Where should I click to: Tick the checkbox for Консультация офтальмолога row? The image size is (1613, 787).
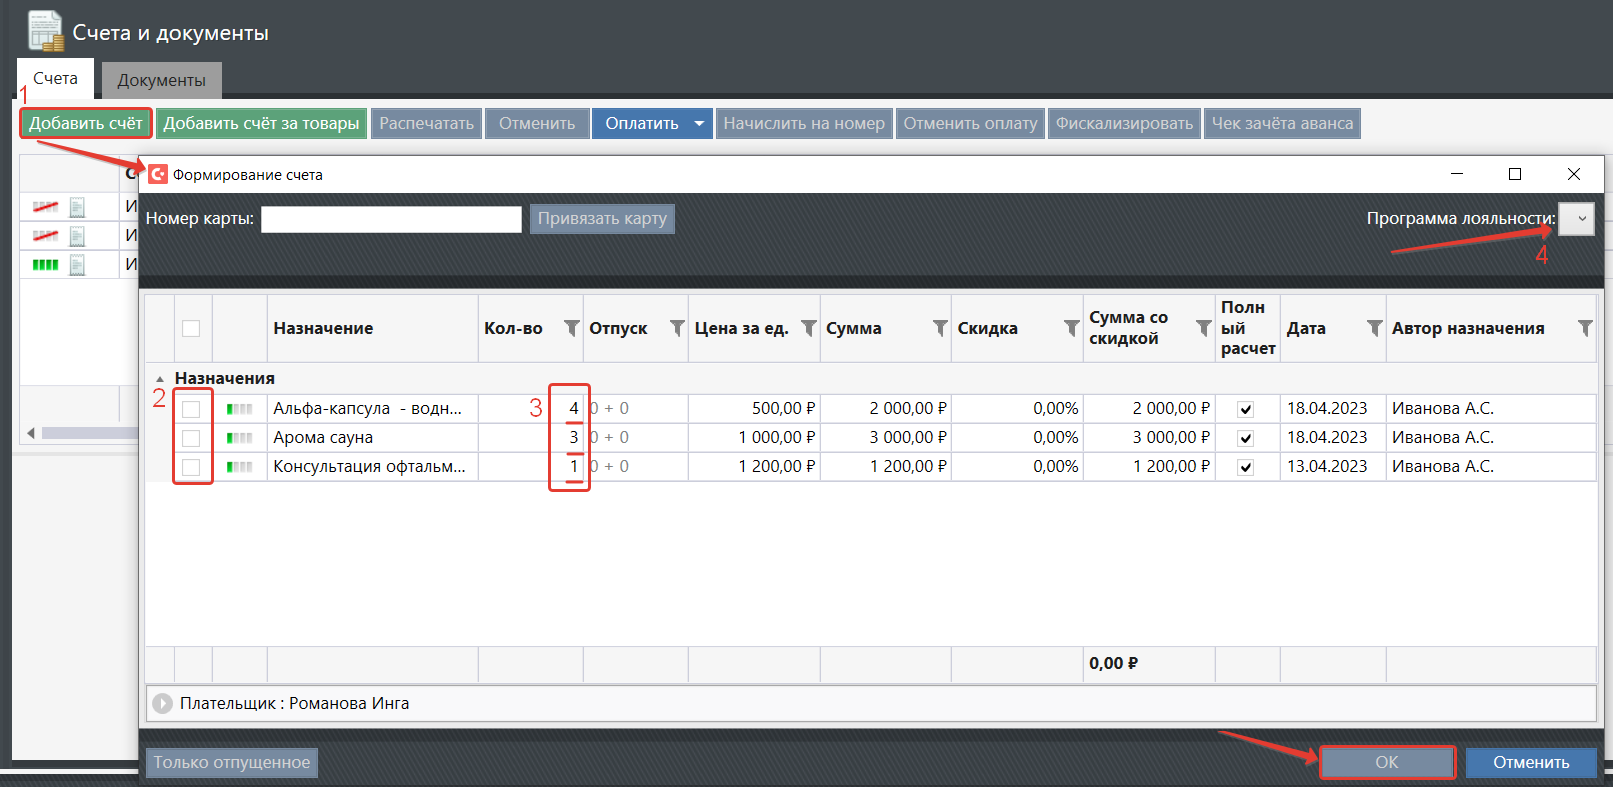191,467
